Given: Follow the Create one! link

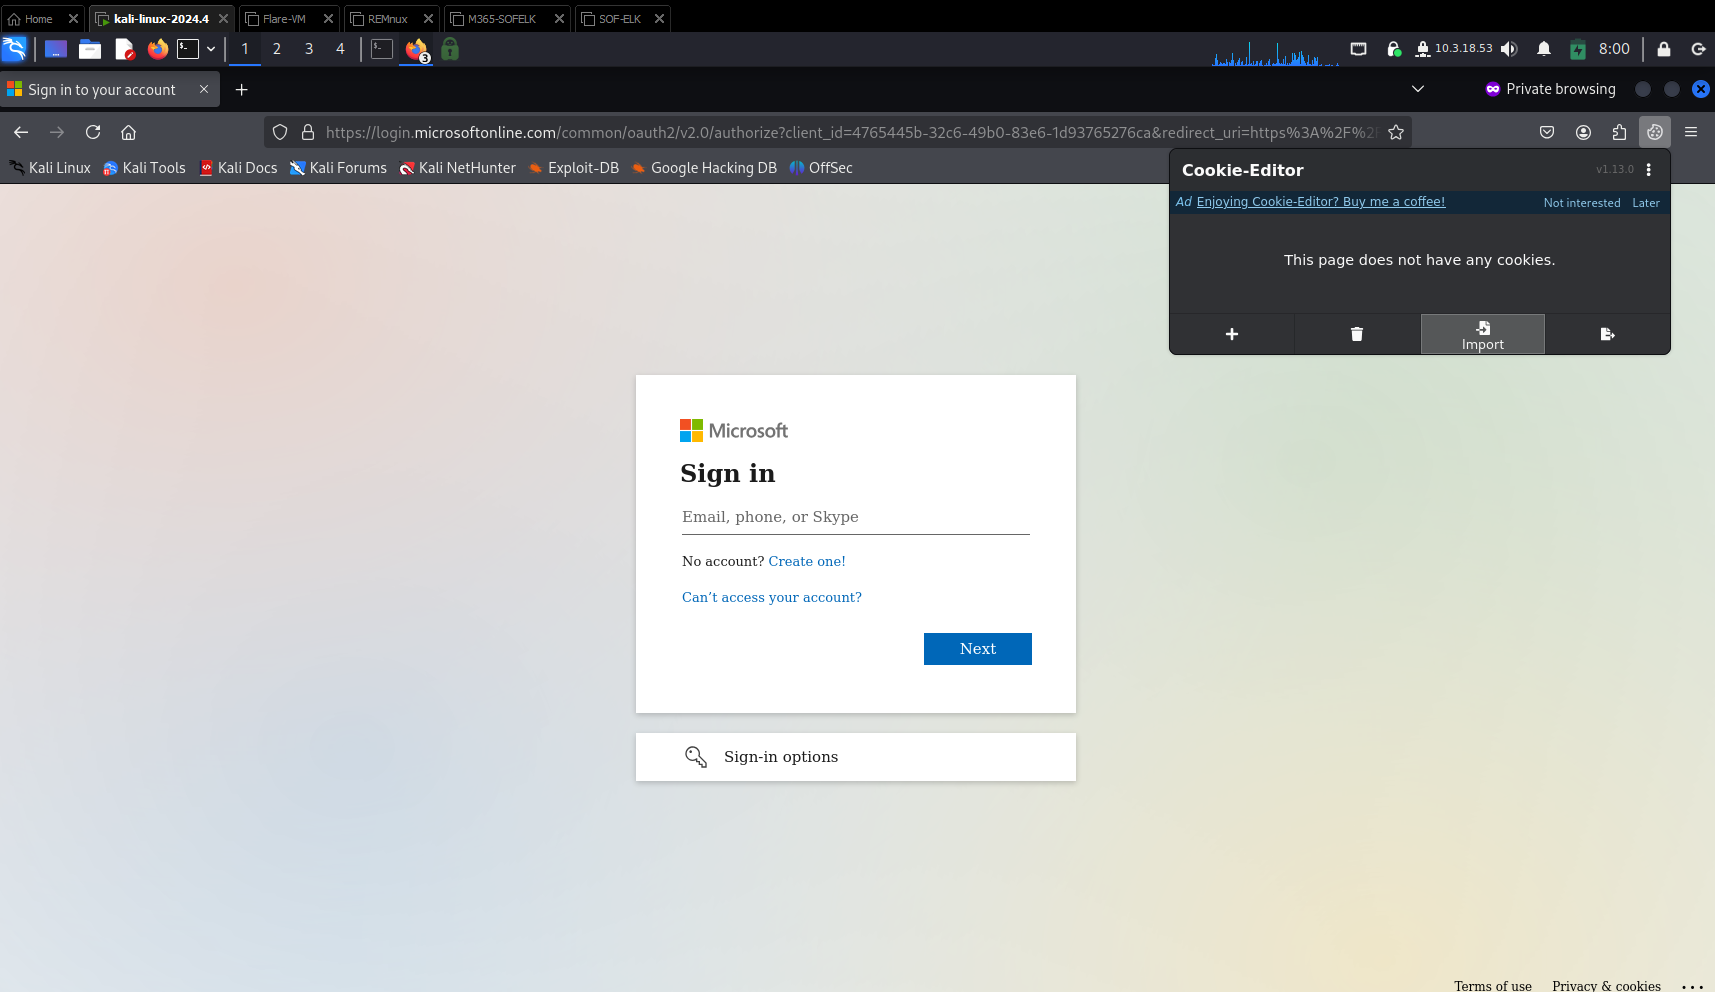Looking at the screenshot, I should [806, 561].
